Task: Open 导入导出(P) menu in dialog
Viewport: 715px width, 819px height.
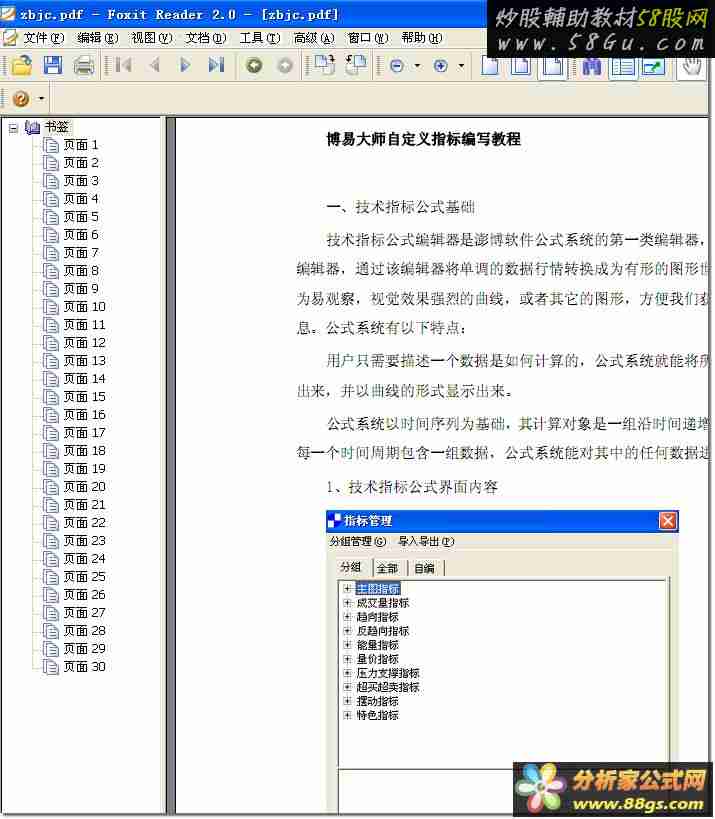Action: tap(426, 542)
